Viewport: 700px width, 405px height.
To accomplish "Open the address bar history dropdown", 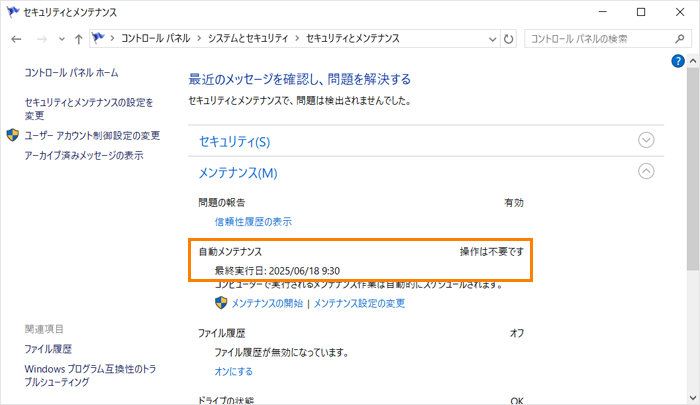I will point(492,39).
